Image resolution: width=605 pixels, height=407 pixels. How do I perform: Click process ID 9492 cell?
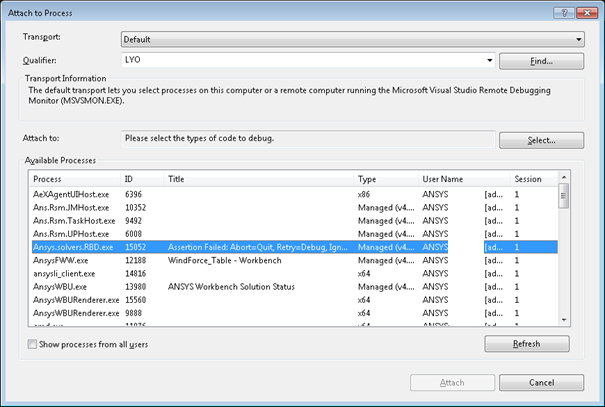134,221
